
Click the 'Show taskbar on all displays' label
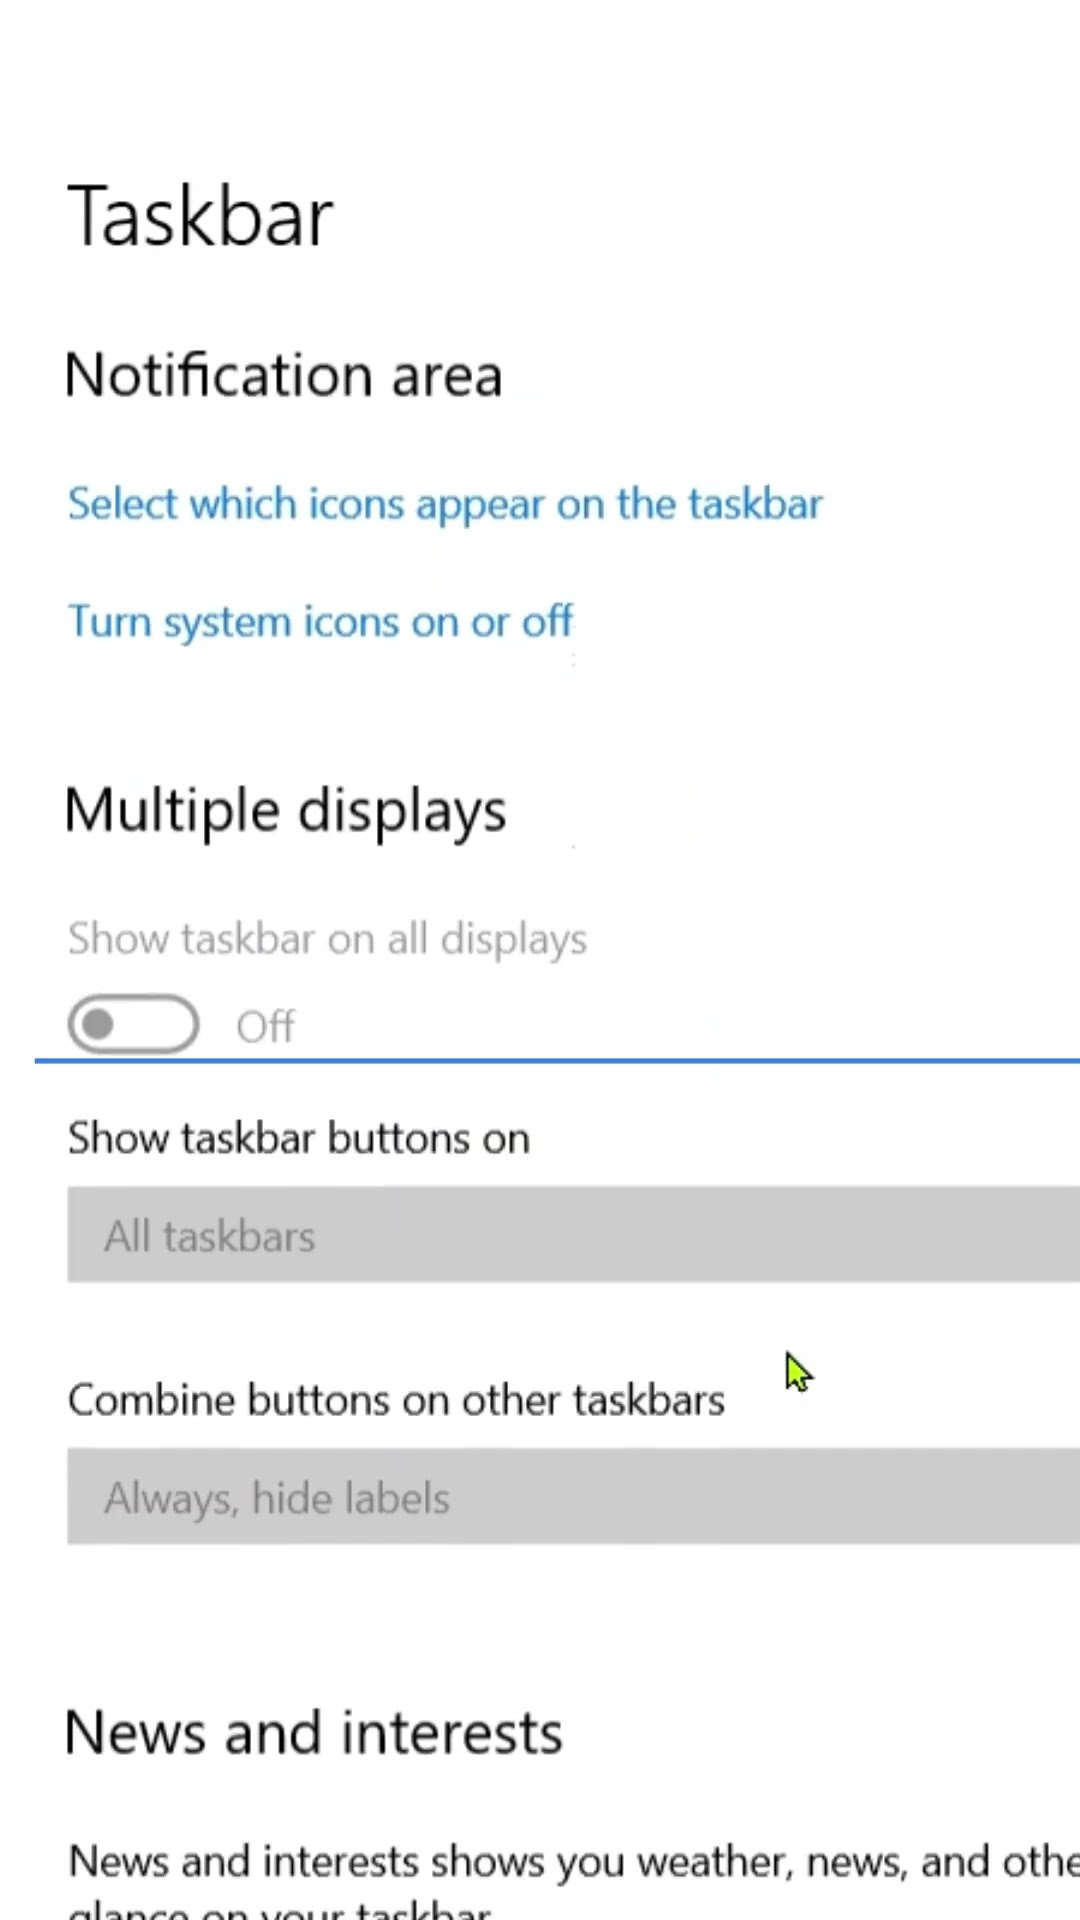pyautogui.click(x=327, y=939)
